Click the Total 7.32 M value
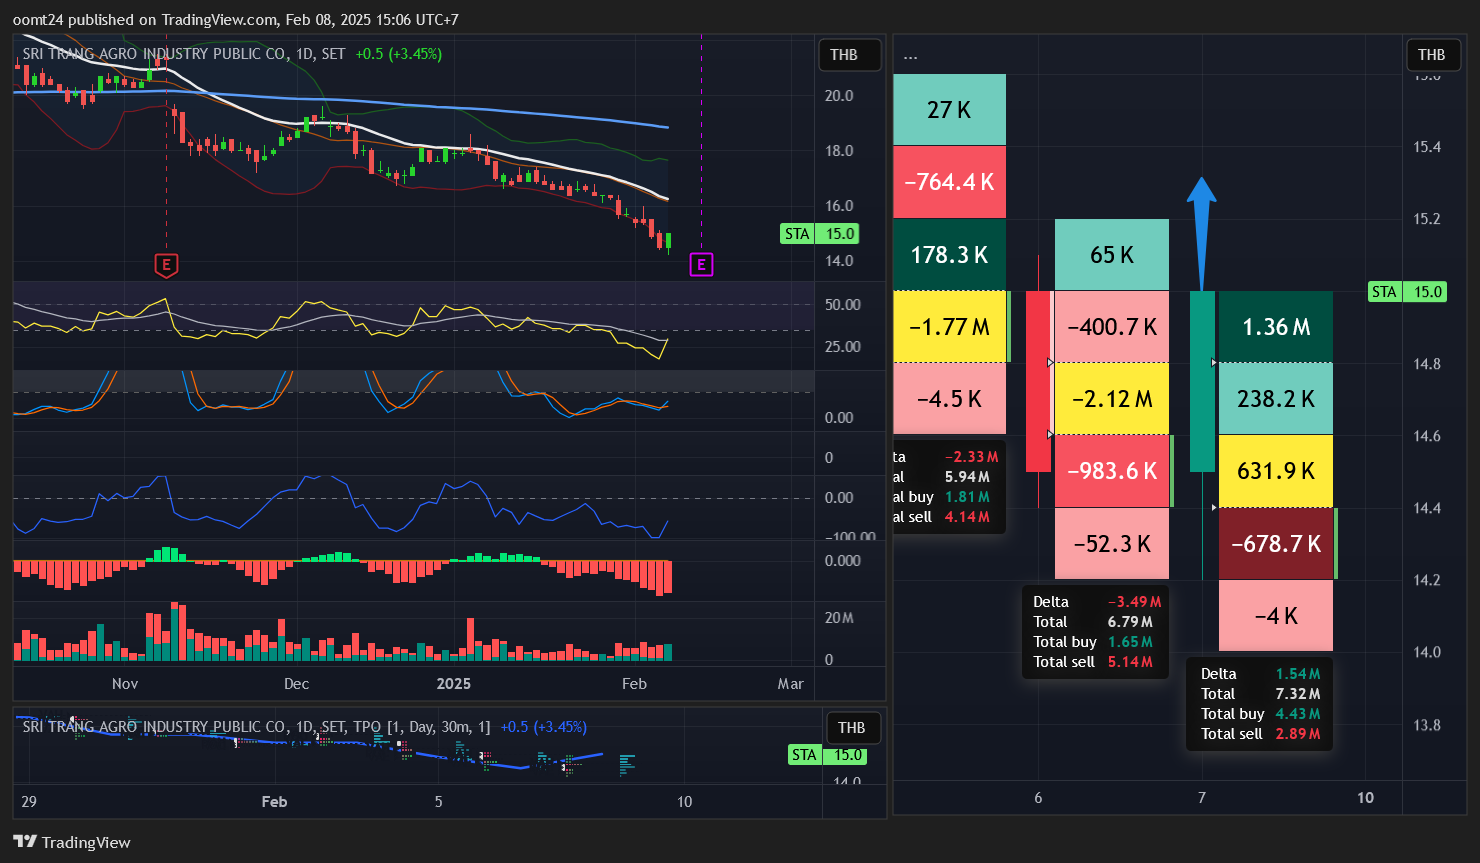Viewport: 1480px width, 863px height. click(1298, 694)
